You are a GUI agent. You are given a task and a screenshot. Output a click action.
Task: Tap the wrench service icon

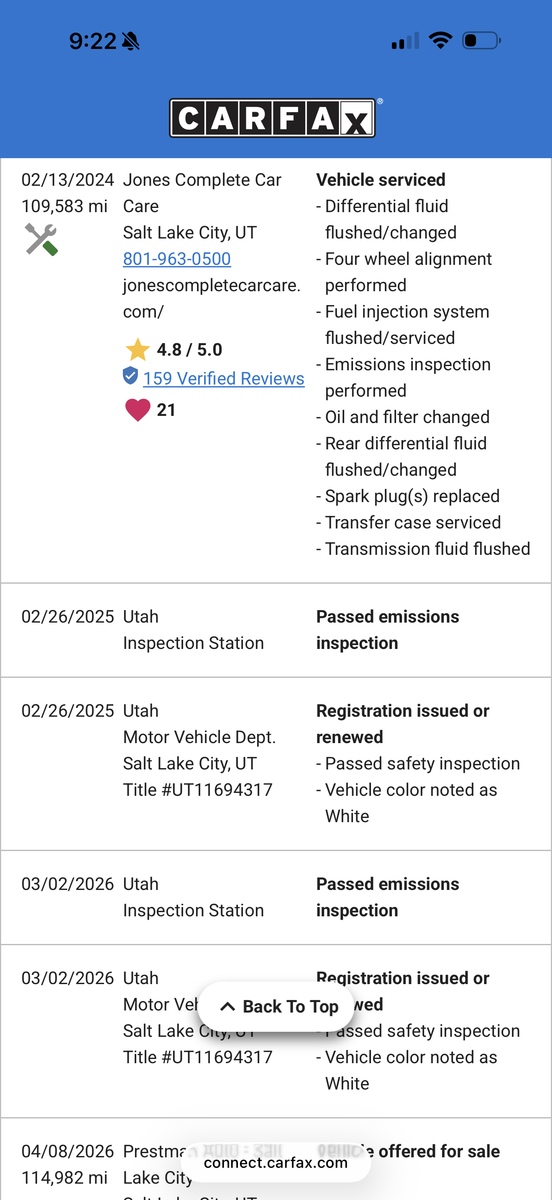(41, 239)
